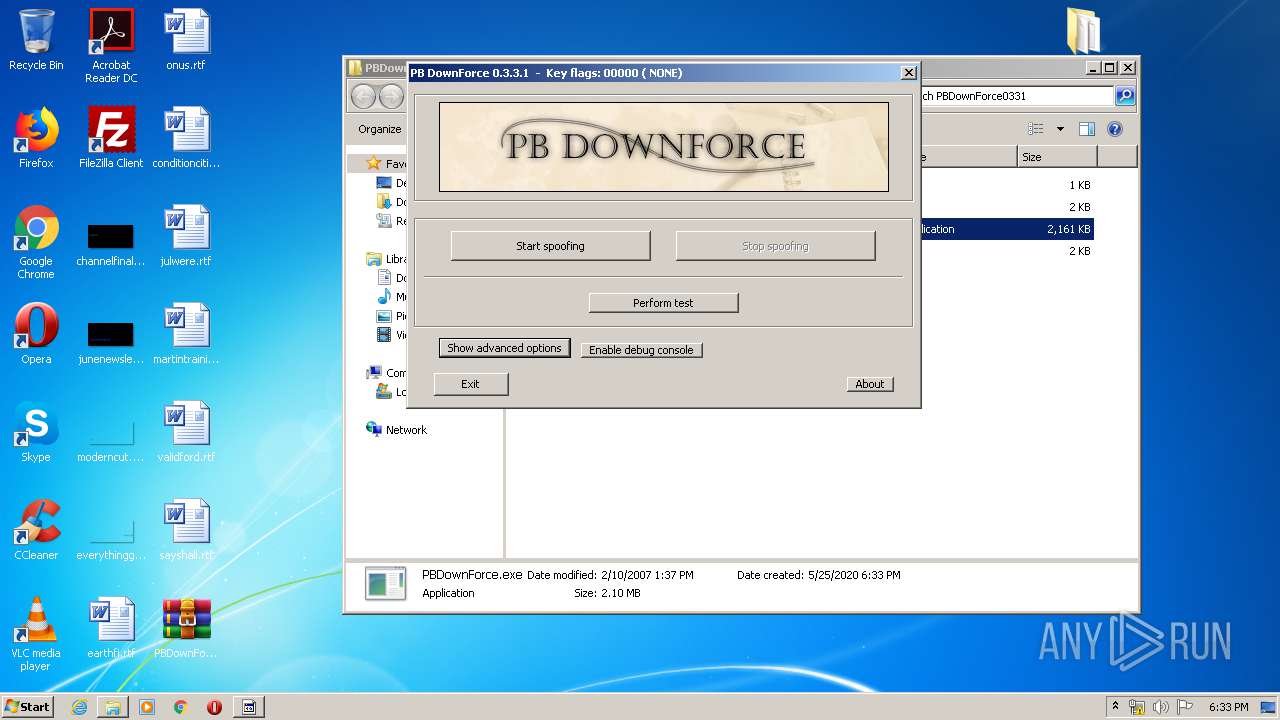Select Network in Explorer navigation pane
This screenshot has width=1280, height=720.
(396, 430)
